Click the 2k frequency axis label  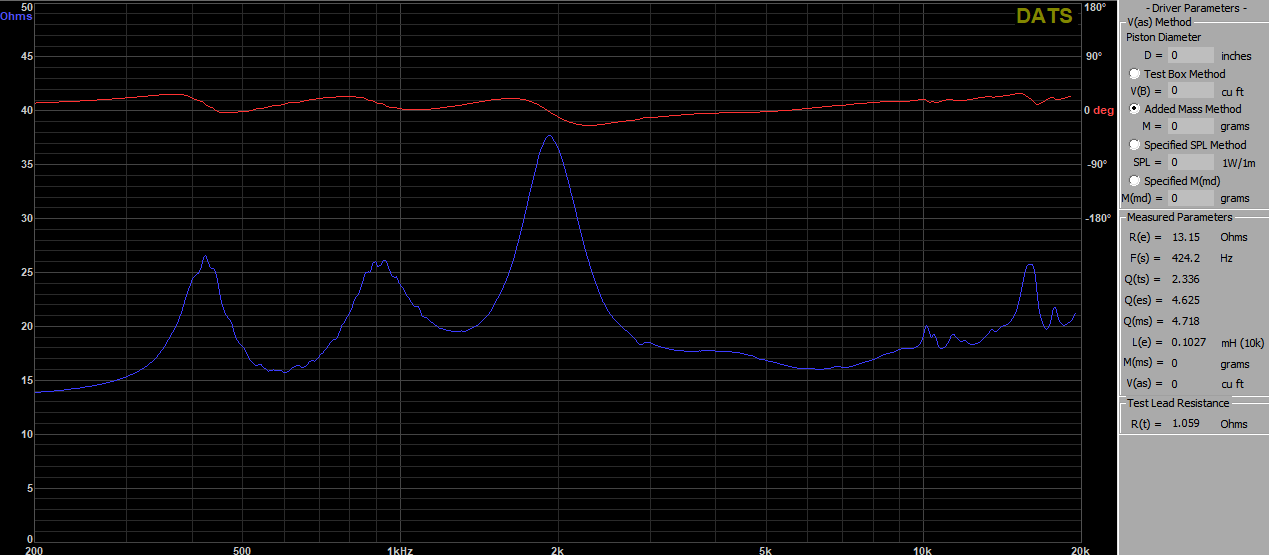coord(557,549)
